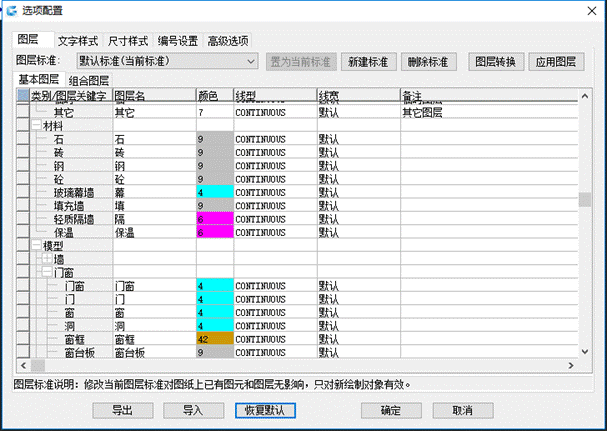Viewport: 607px width, 431px height.
Task: Collapse the 模型 tree category
Action: tap(37, 245)
